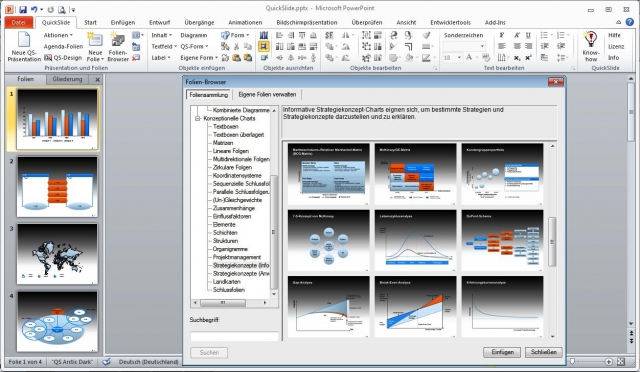The width and height of the screenshot is (640, 372).
Task: Select the Matrizen tree item
Action: click(223, 143)
